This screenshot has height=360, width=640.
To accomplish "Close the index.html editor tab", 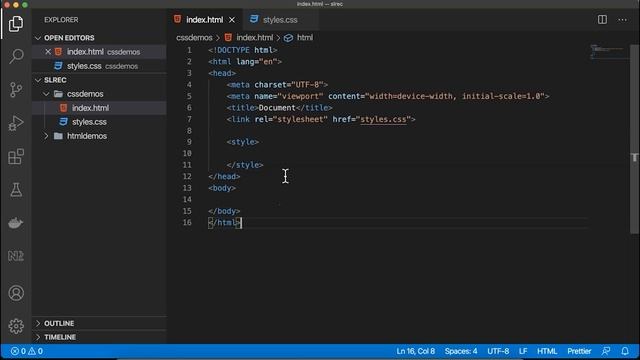I will click(232, 20).
